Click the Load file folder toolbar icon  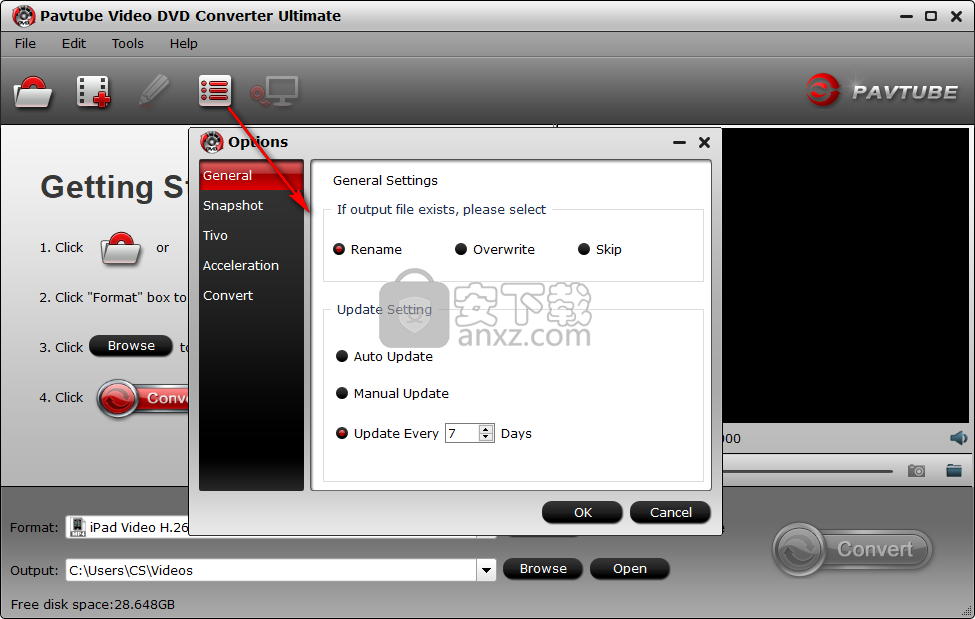(x=32, y=91)
